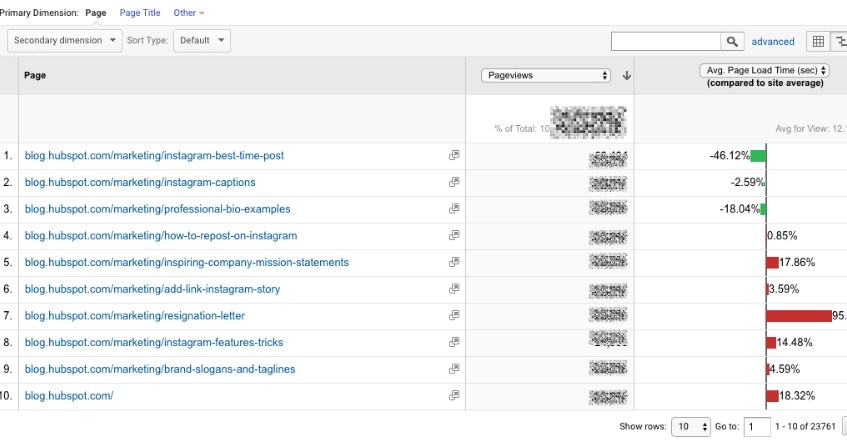
Task: Click the search magnifier icon
Action: pos(732,42)
